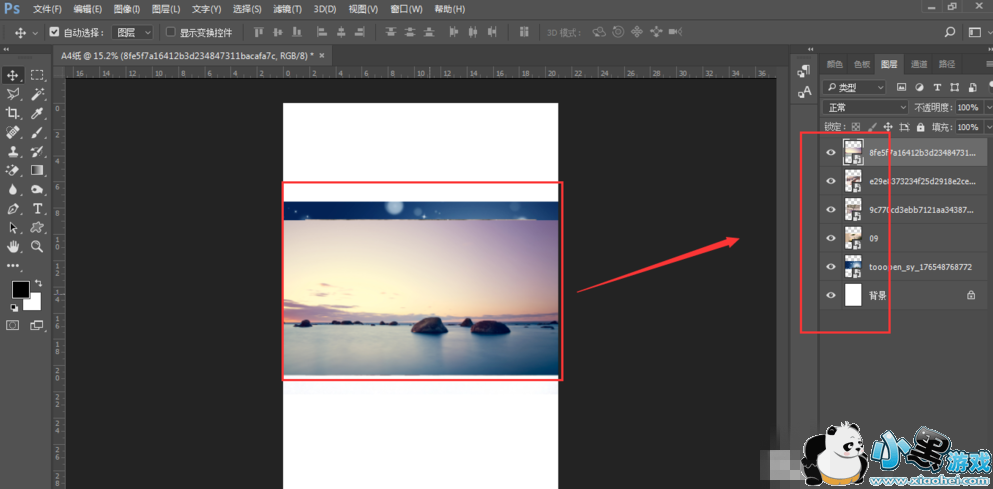
Task: Select the Zoom magnifier tool
Action: click(37, 246)
